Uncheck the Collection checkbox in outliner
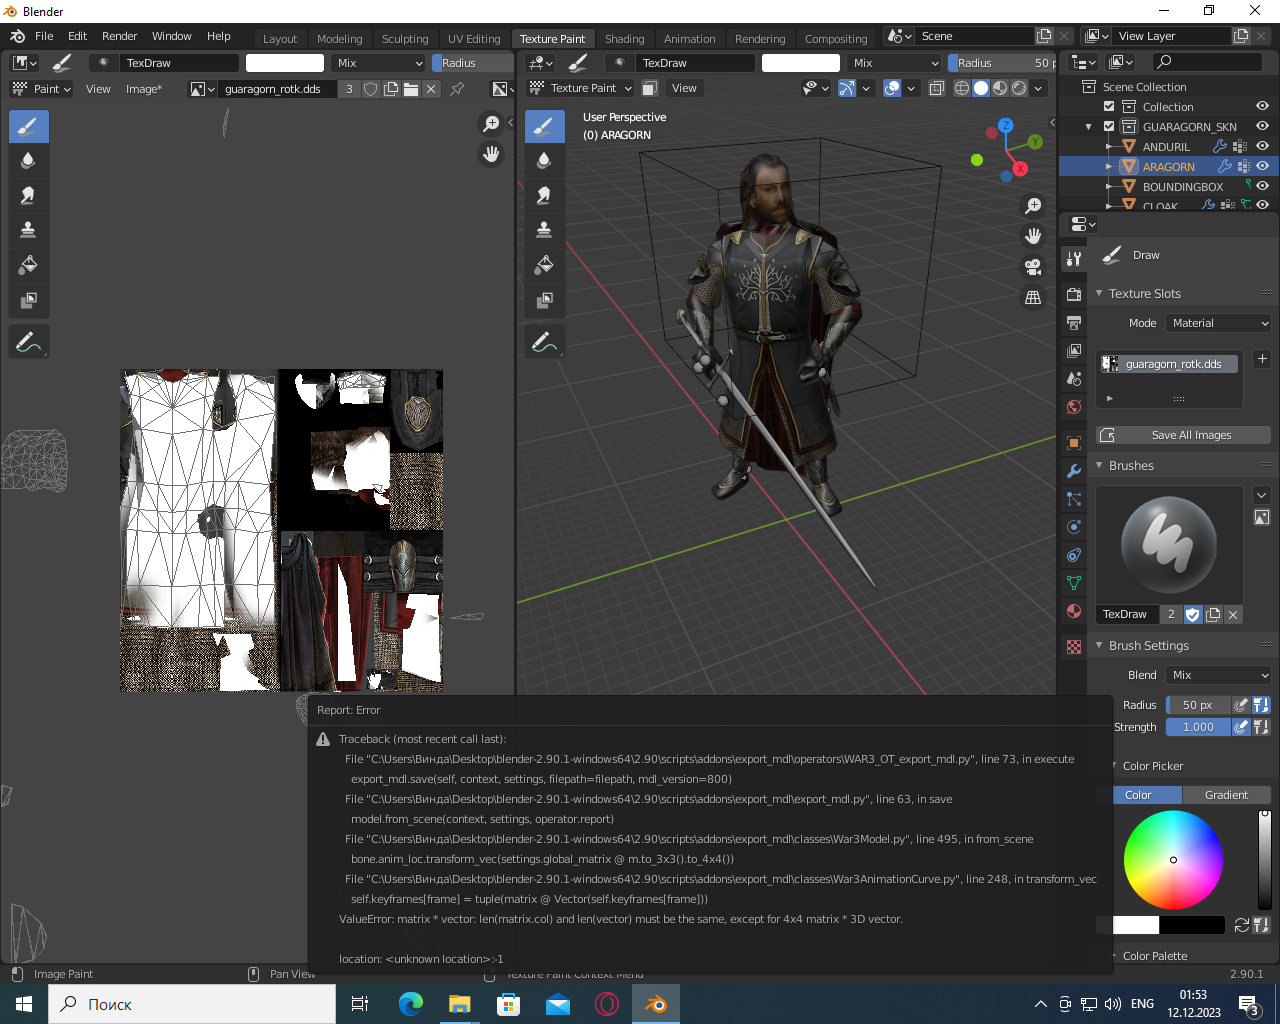The height and width of the screenshot is (1024, 1280). [1109, 106]
